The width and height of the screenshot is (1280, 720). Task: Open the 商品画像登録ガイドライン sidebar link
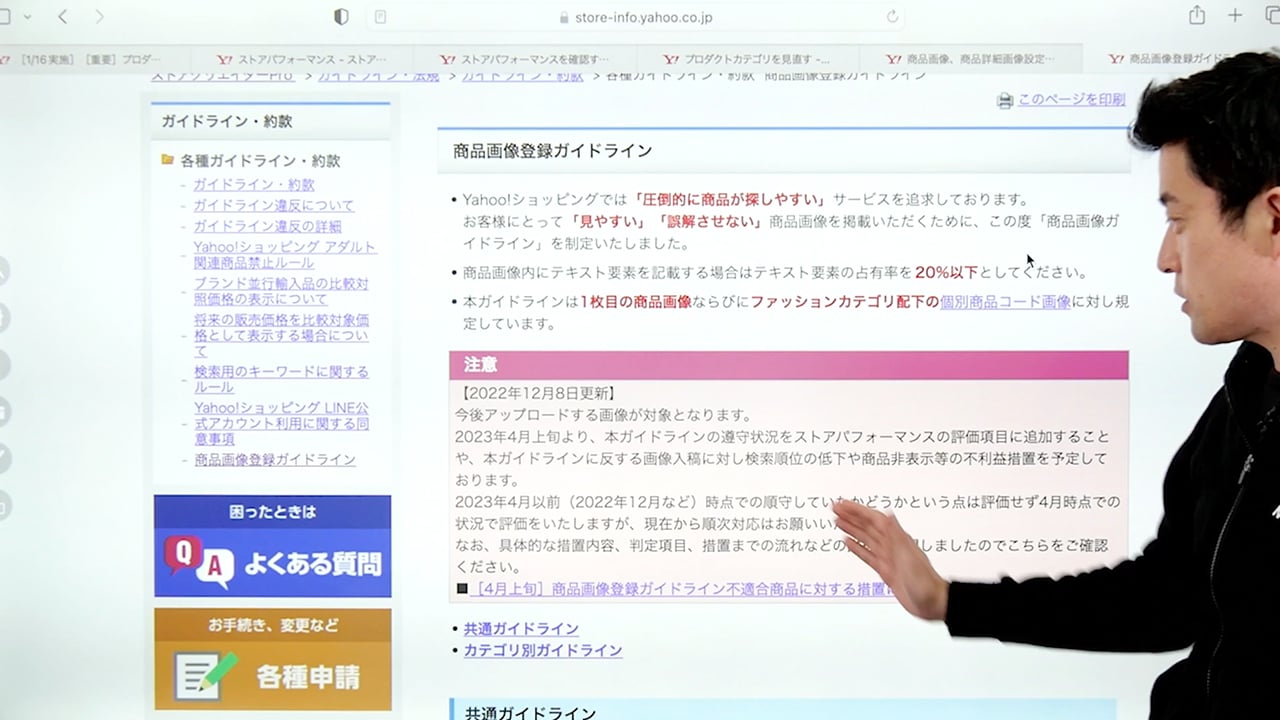pos(275,460)
